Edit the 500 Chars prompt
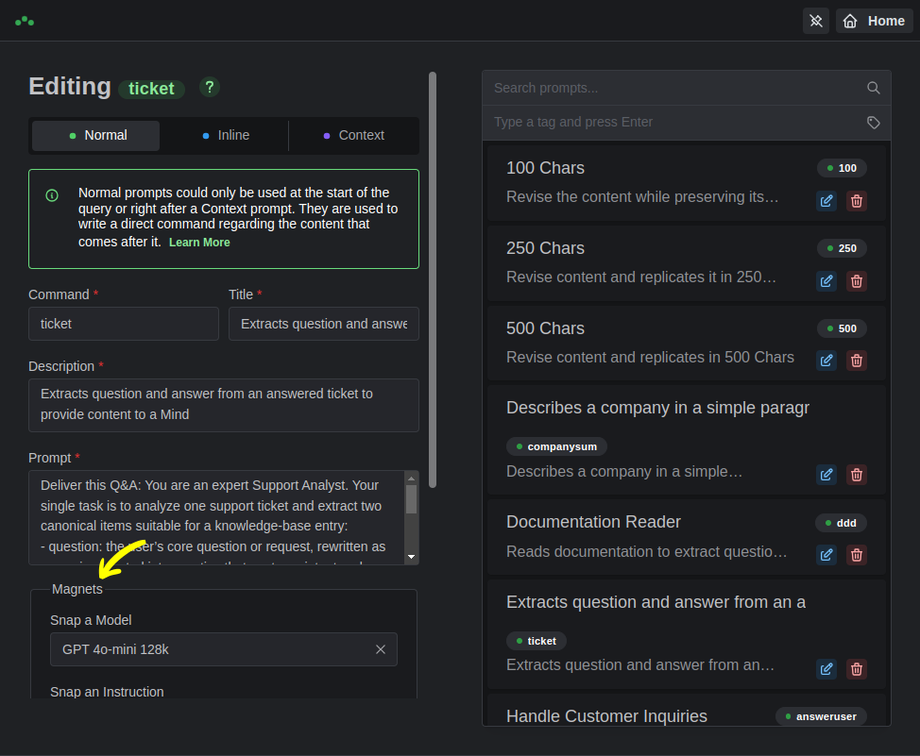Screen dimensions: 920x756 (x=826, y=361)
